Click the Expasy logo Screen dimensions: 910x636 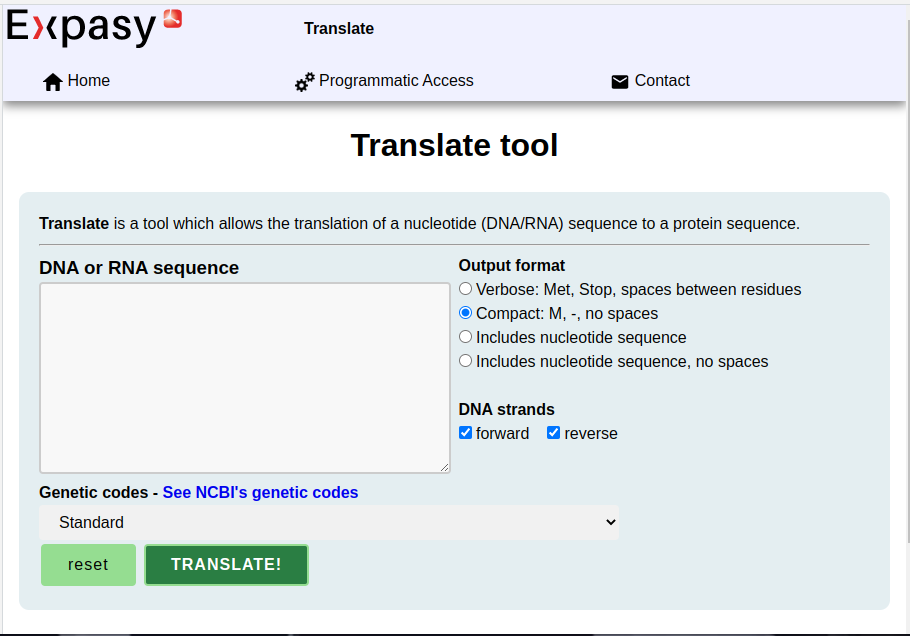pyautogui.click(x=94, y=27)
